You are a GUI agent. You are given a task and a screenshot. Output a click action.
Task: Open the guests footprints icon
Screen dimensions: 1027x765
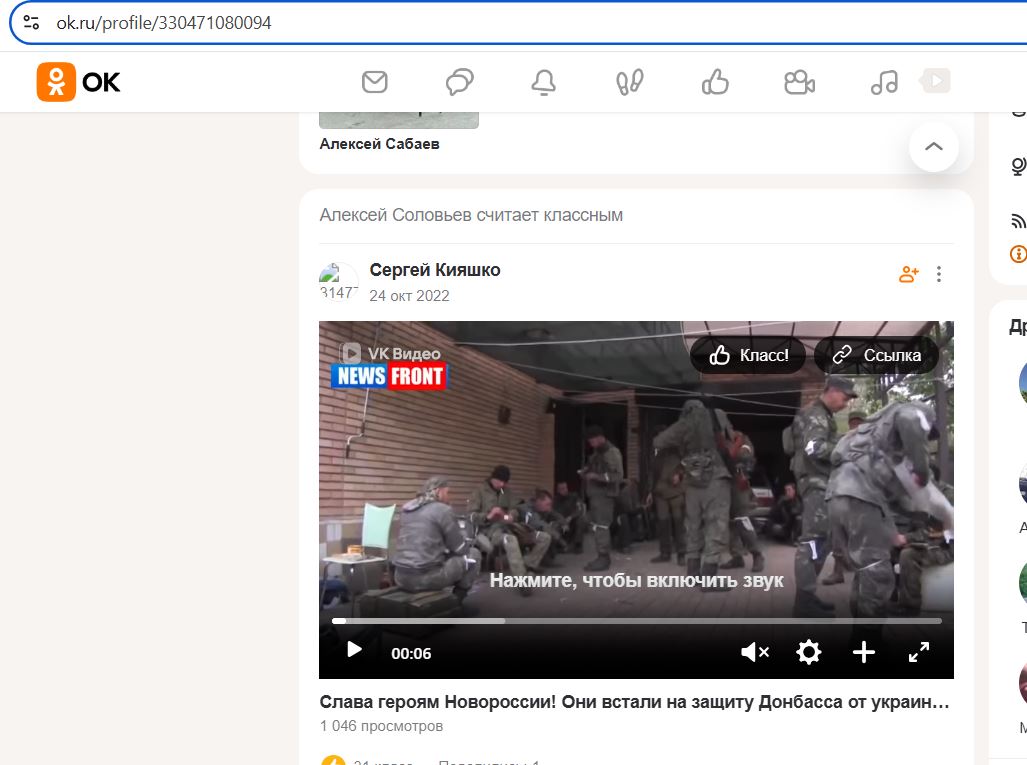pos(629,83)
